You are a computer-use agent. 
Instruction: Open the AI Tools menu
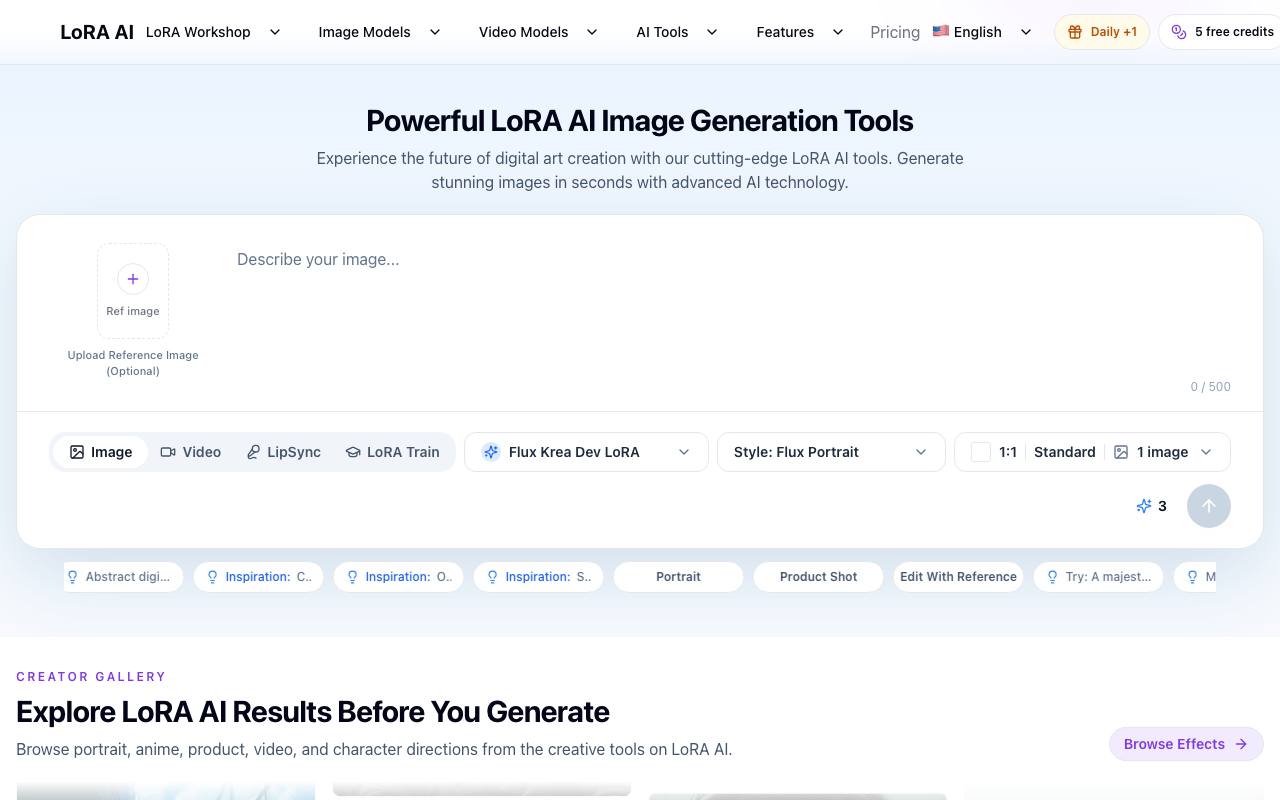pyautogui.click(x=677, y=32)
